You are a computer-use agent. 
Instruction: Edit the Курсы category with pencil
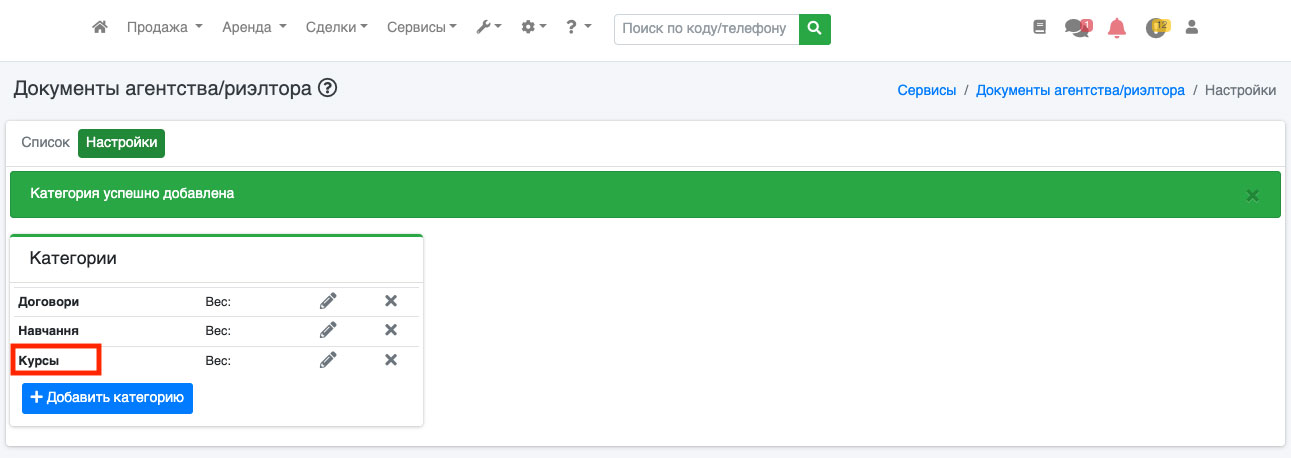point(328,360)
